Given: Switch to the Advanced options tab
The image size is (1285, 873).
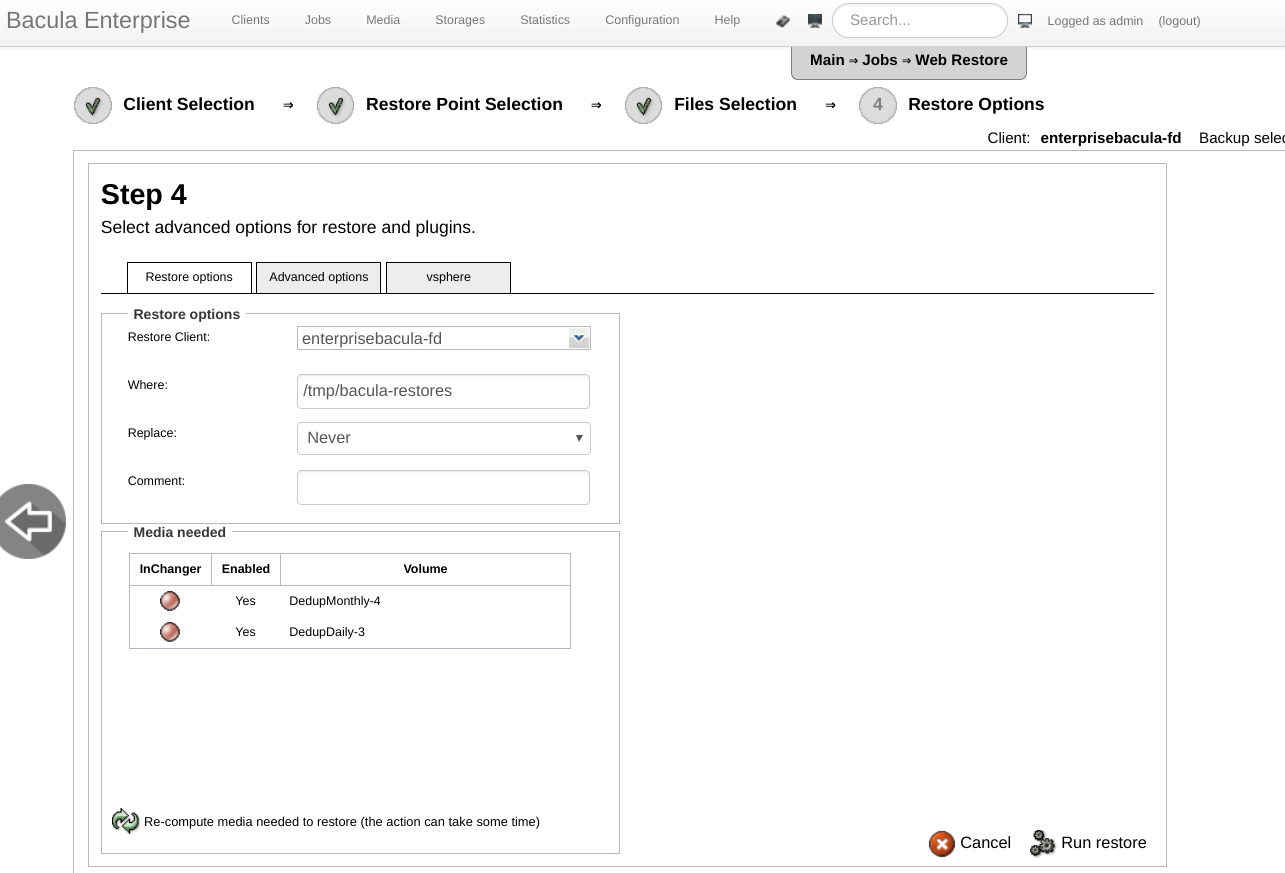Looking at the screenshot, I should pyautogui.click(x=318, y=277).
